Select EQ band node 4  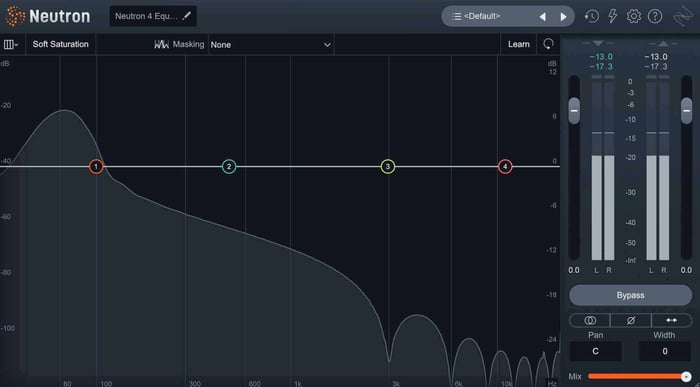pos(505,166)
